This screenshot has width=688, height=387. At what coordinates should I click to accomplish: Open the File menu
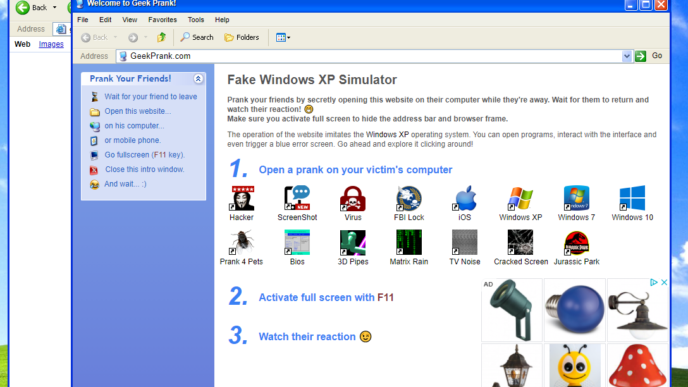(82, 20)
